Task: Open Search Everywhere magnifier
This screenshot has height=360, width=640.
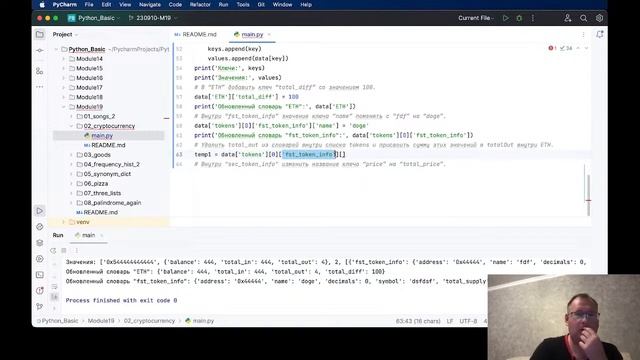Action: (x=584, y=18)
